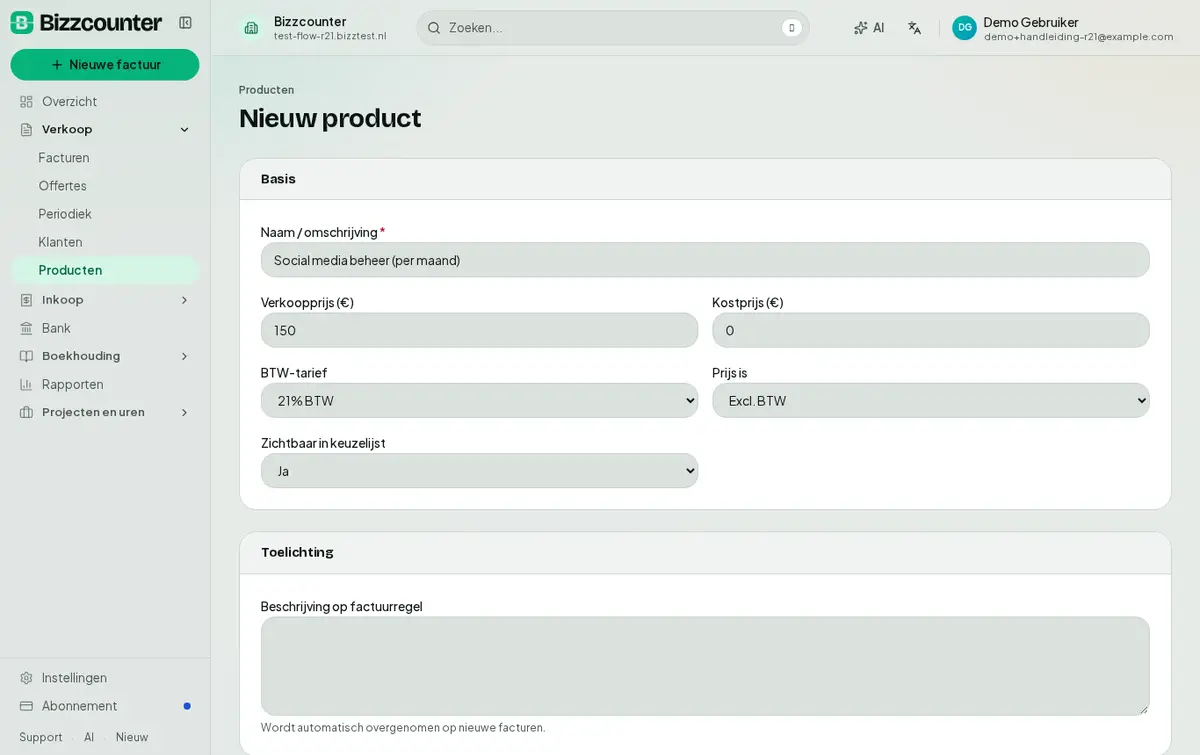1200x755 pixels.
Task: Expand the Inkoop menu chevron
Action: tap(184, 300)
